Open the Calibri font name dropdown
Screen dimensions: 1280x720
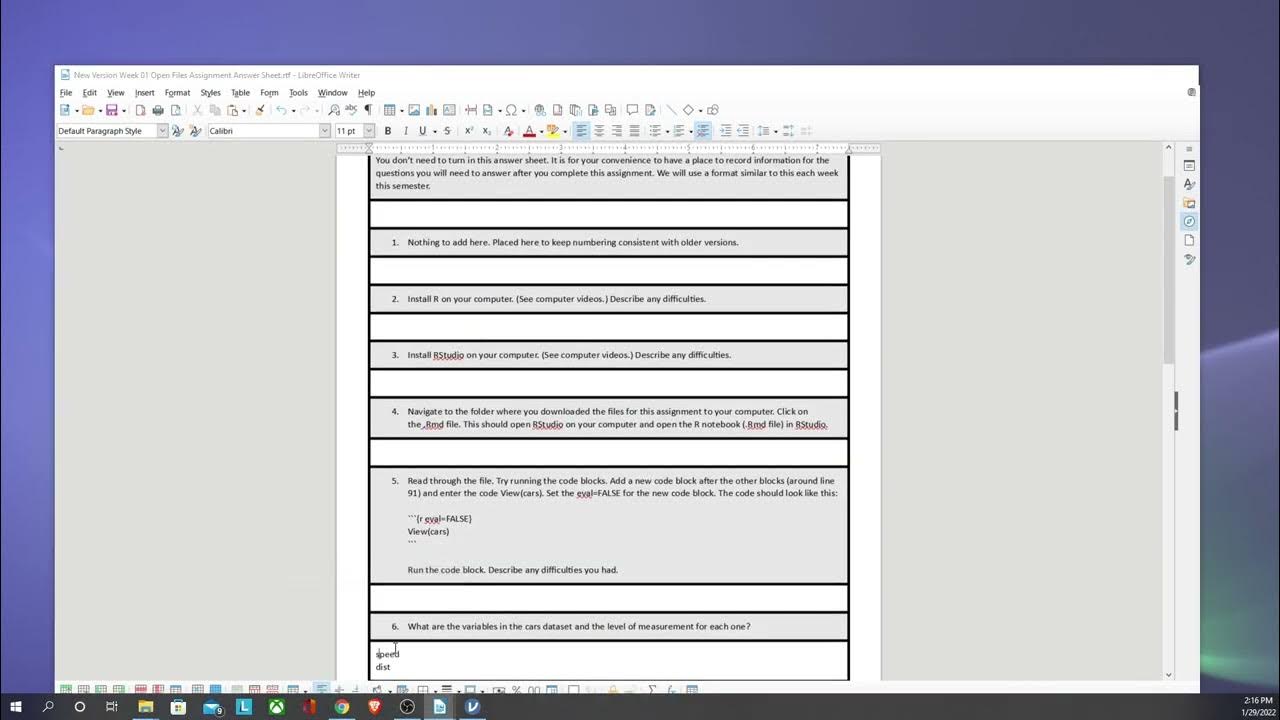point(325,131)
